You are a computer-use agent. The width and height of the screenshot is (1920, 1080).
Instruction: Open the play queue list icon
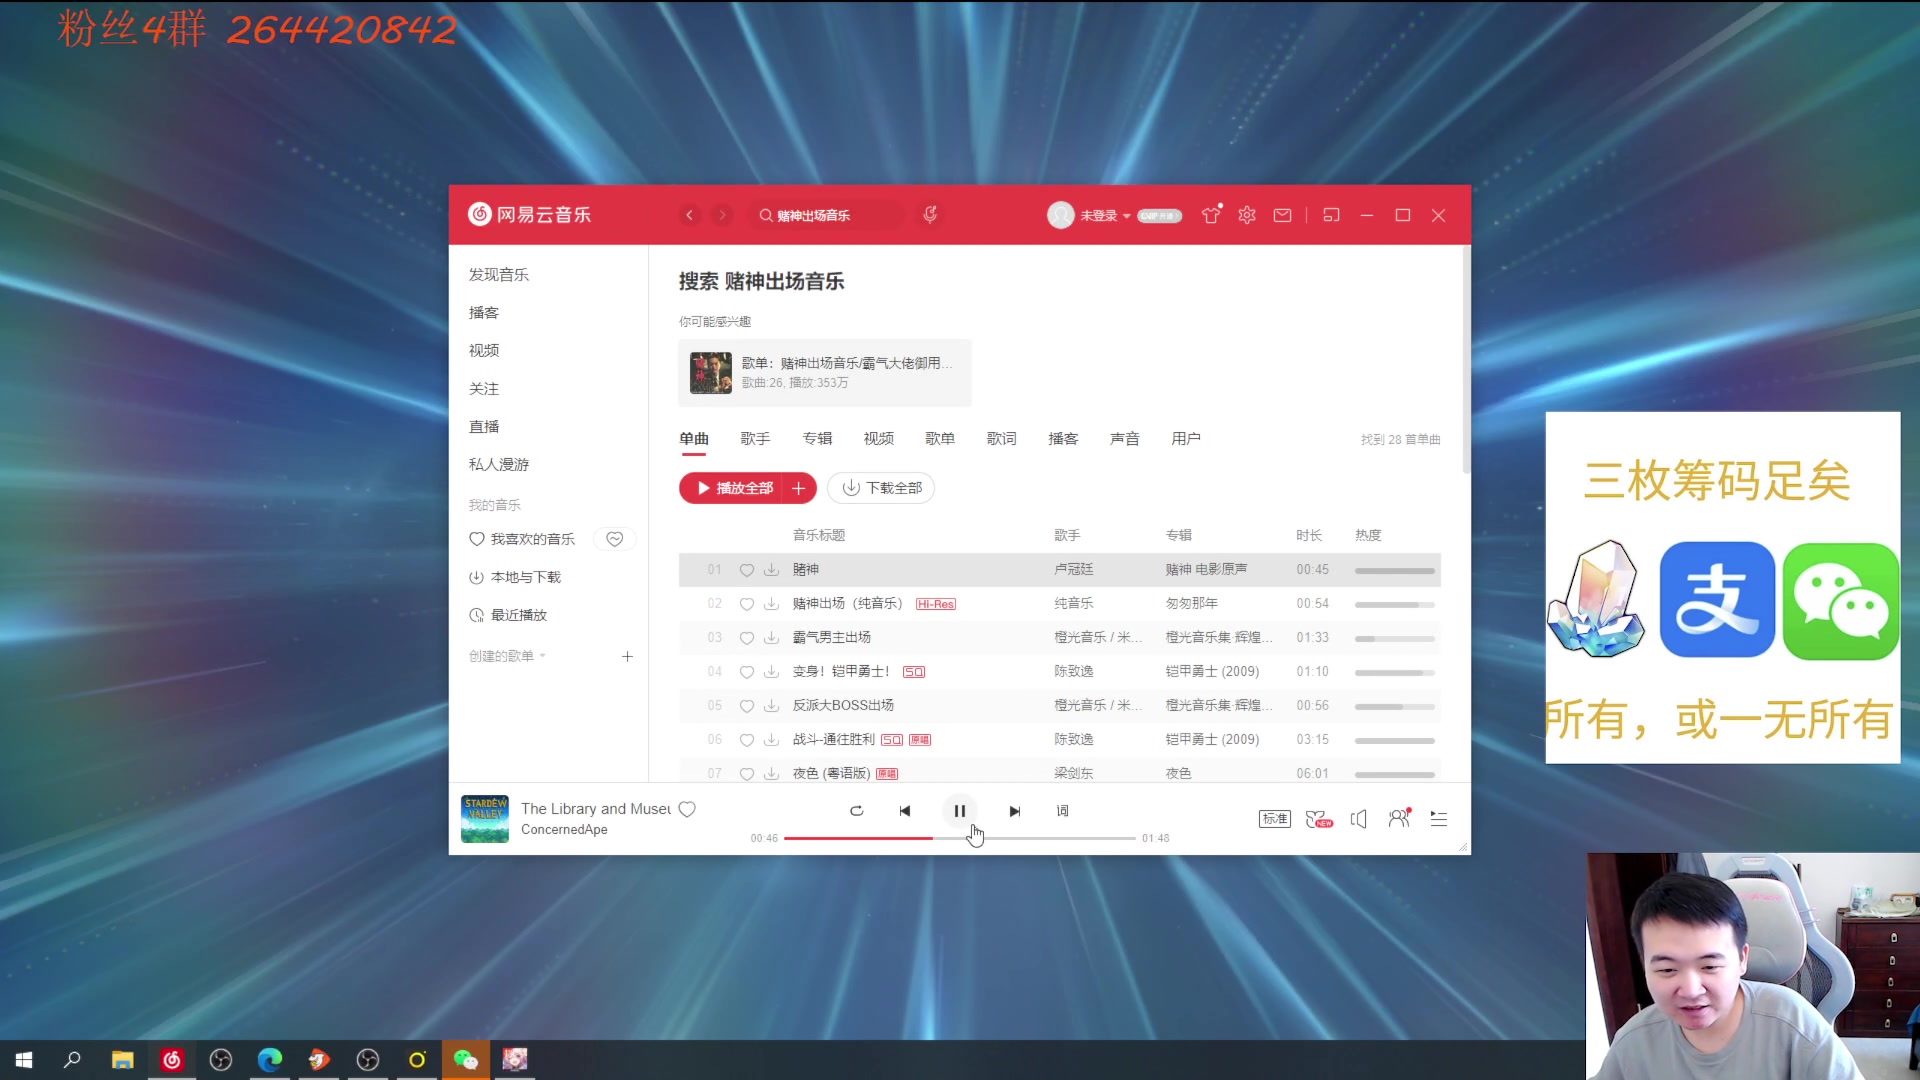click(x=1439, y=819)
